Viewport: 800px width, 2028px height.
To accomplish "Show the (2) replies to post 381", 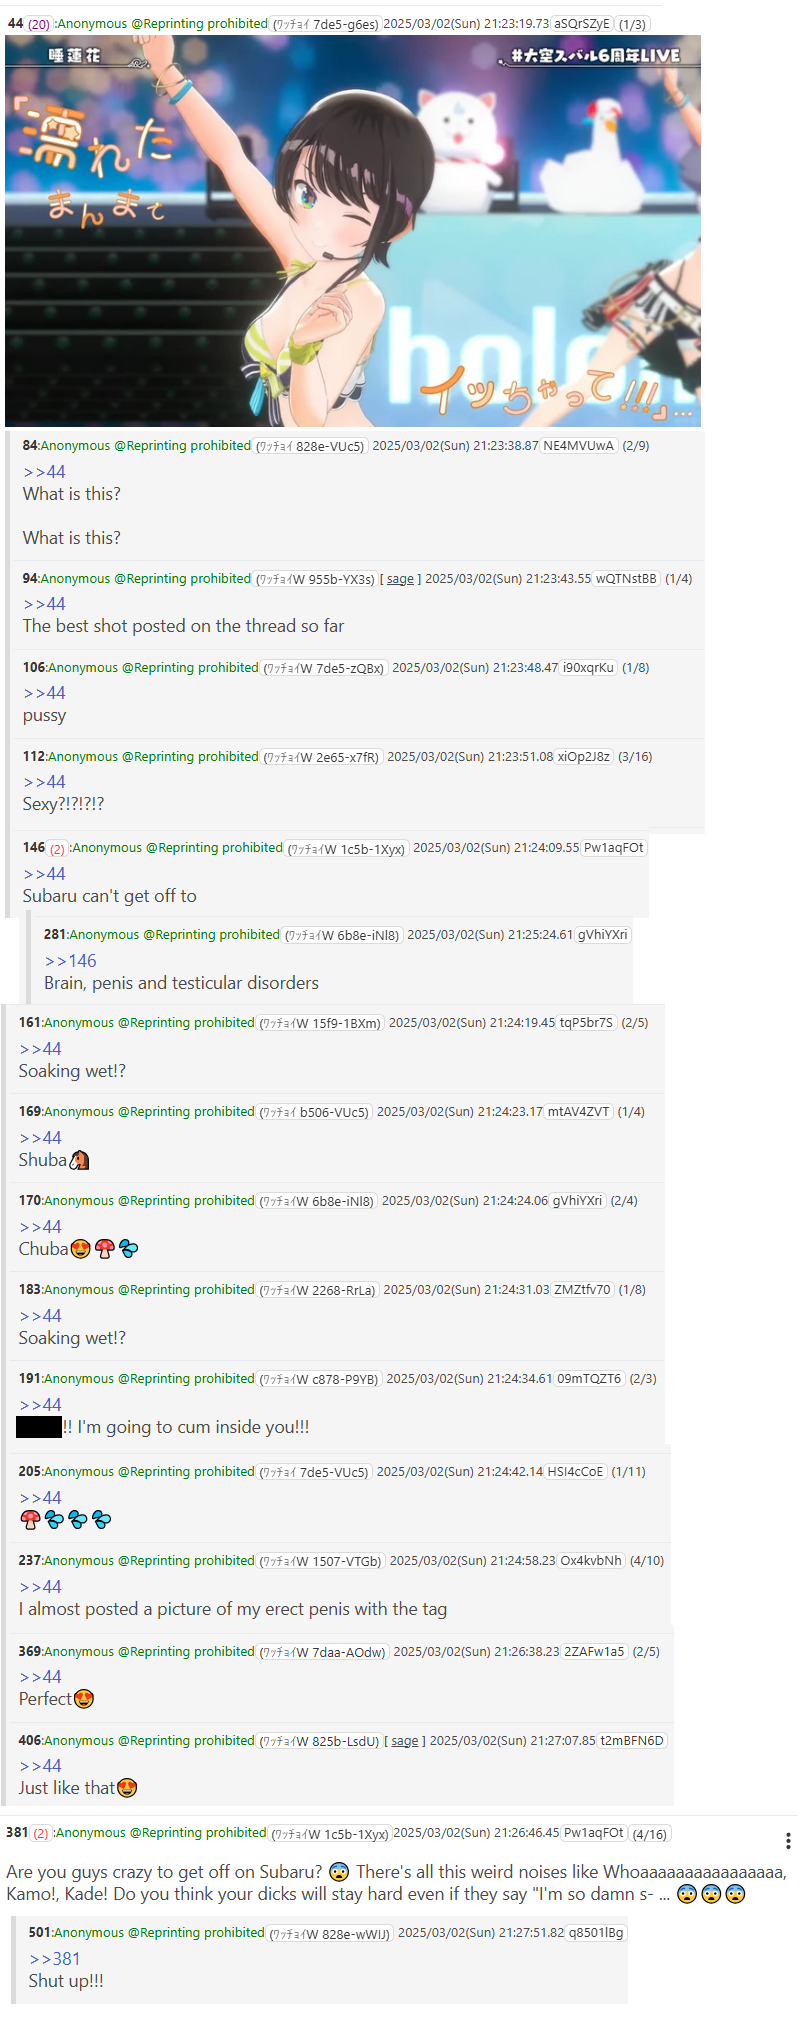I will [40, 1834].
